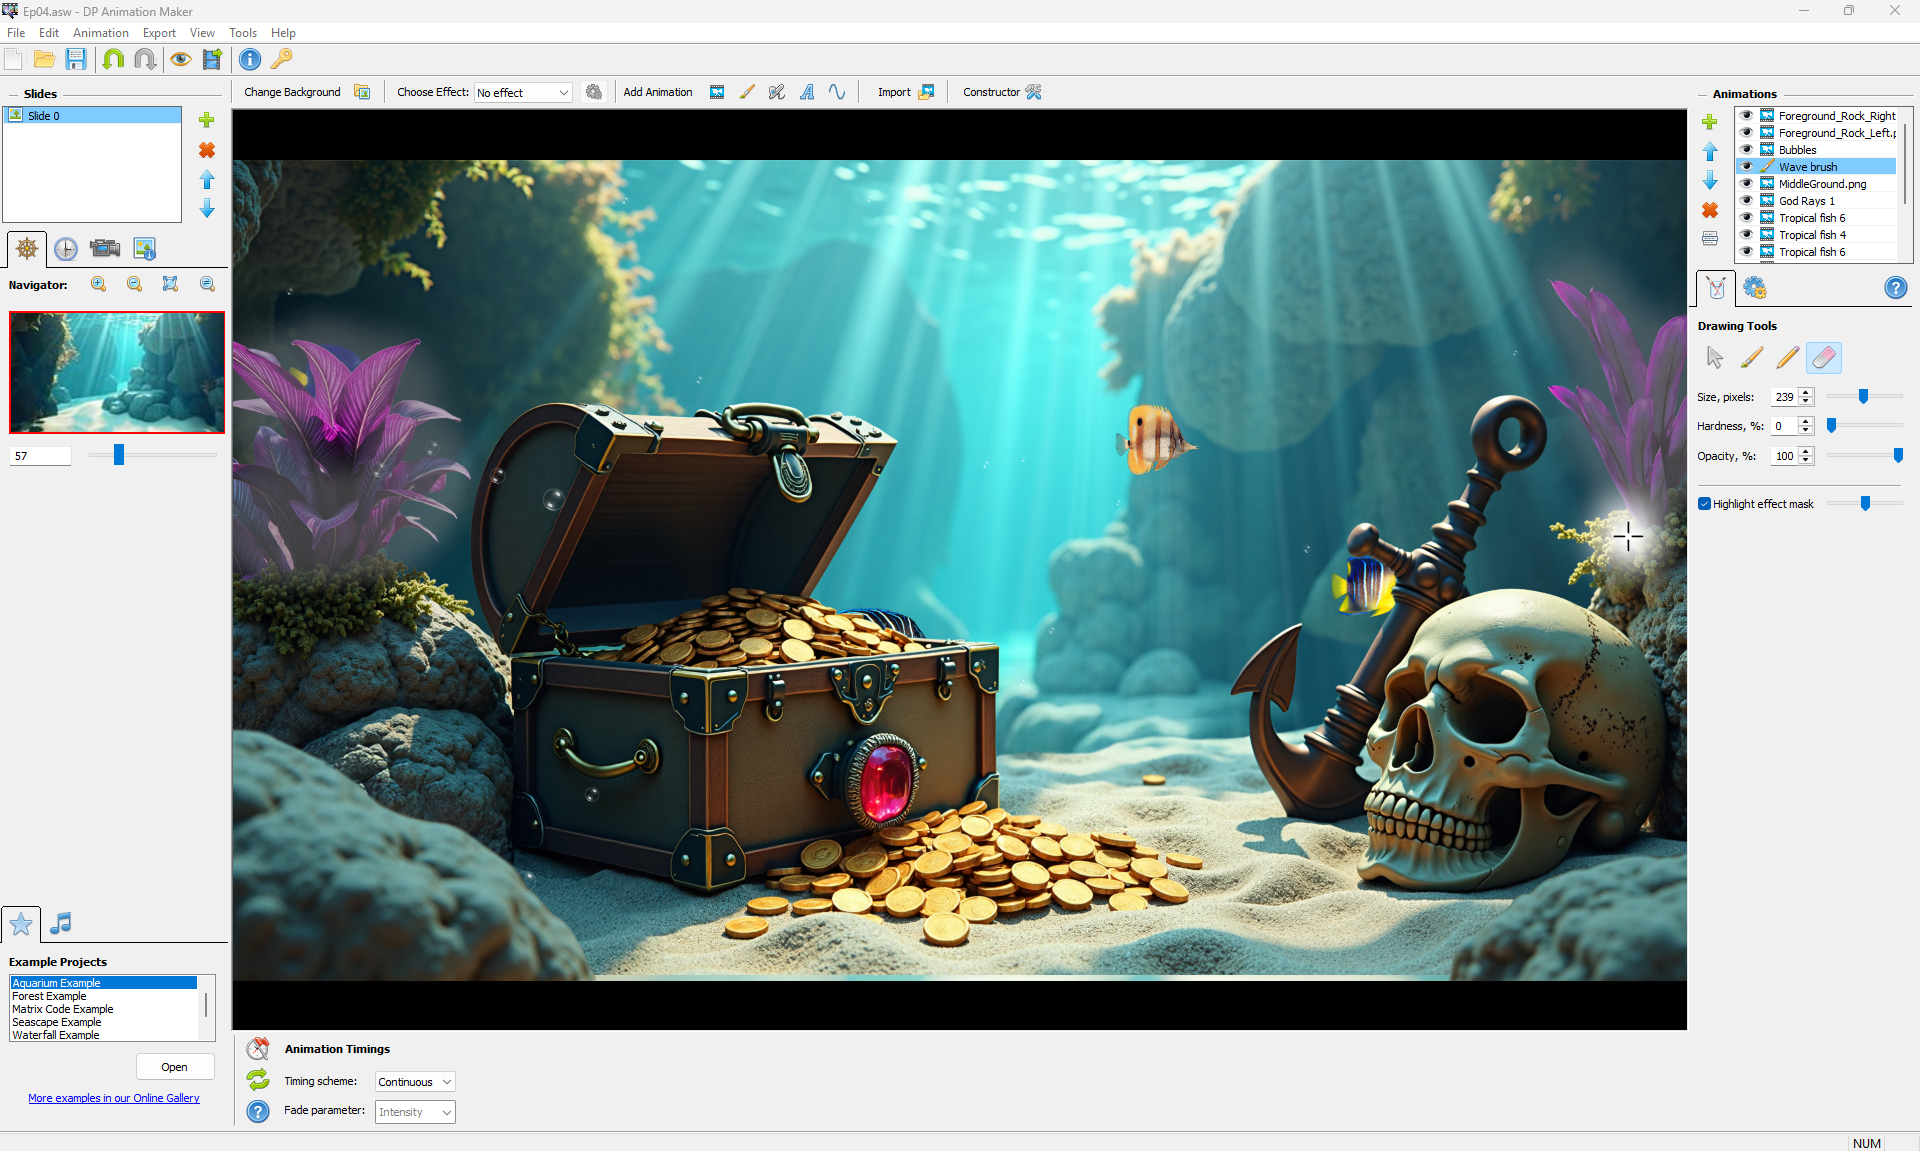
Task: Click the Constructor tools icon
Action: (1034, 92)
